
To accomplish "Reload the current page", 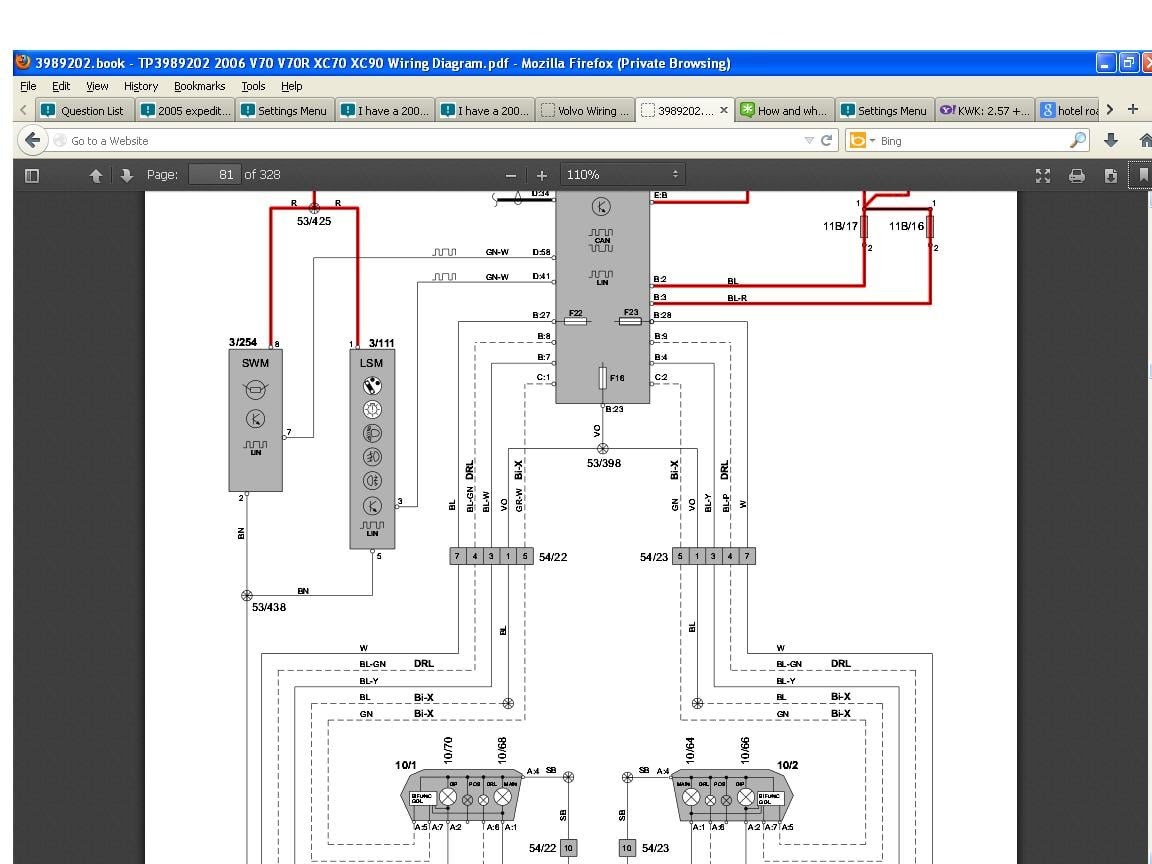I will coord(827,140).
